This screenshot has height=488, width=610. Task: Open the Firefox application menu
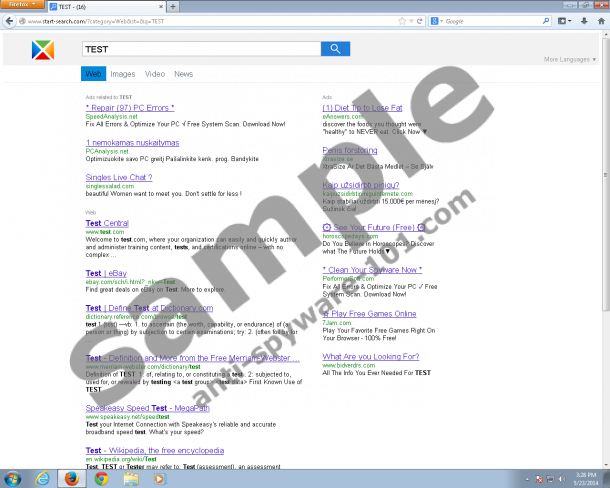(x=24, y=6)
